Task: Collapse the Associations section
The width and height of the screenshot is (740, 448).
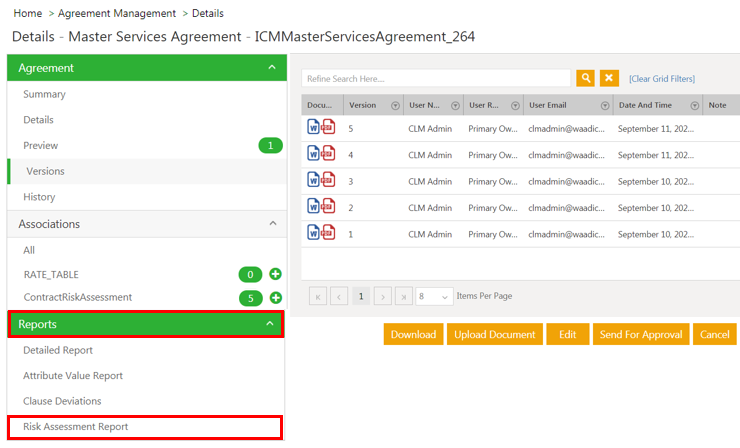Action: (271, 224)
